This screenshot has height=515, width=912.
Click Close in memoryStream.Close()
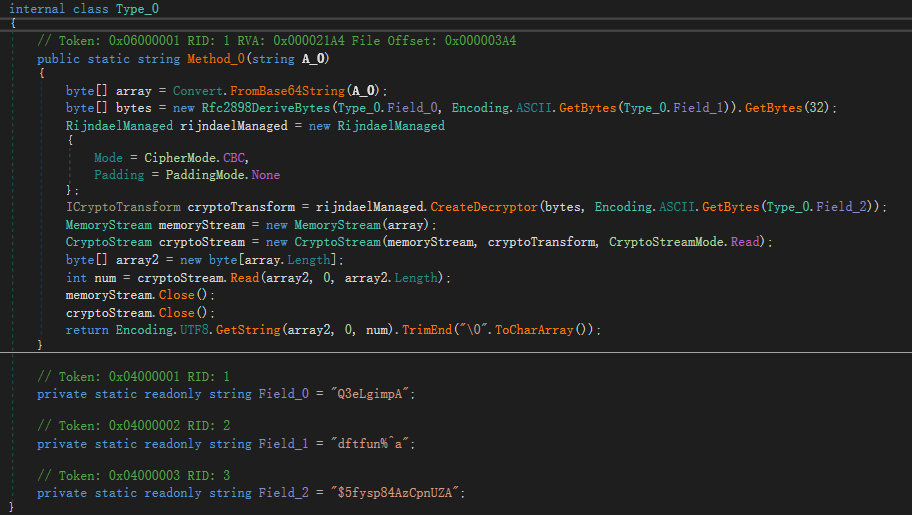pyautogui.click(x=177, y=295)
